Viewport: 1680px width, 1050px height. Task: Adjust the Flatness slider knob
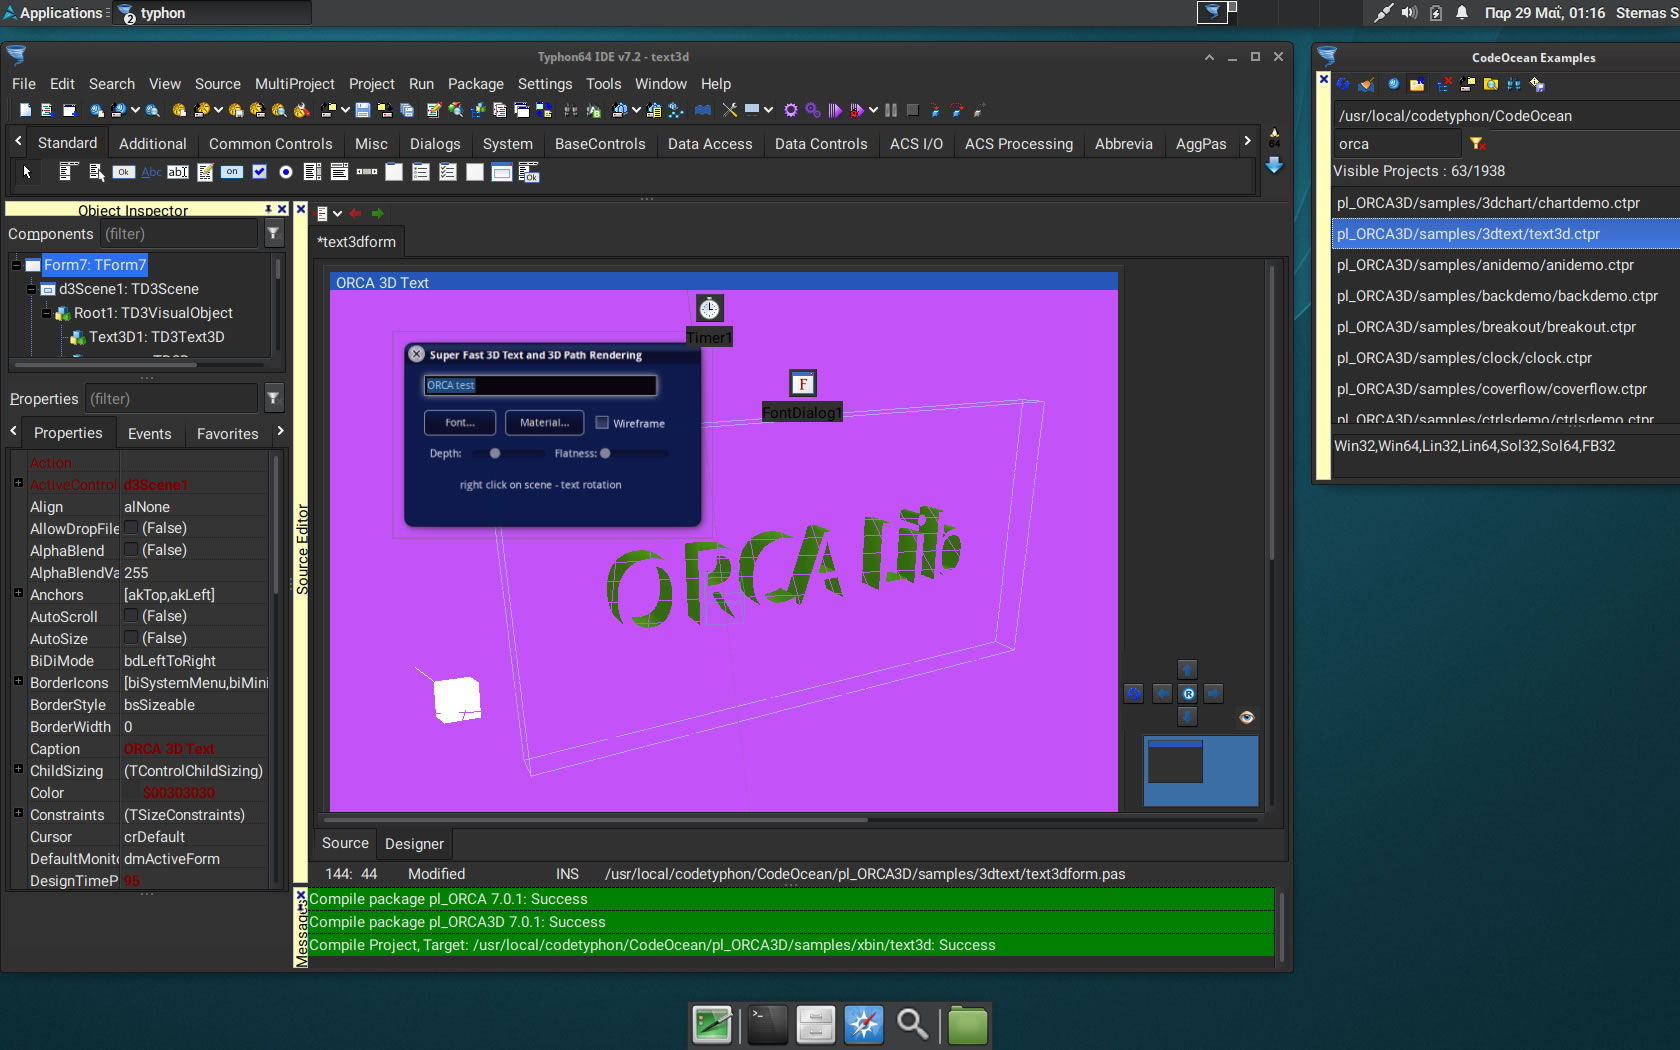[x=605, y=453]
